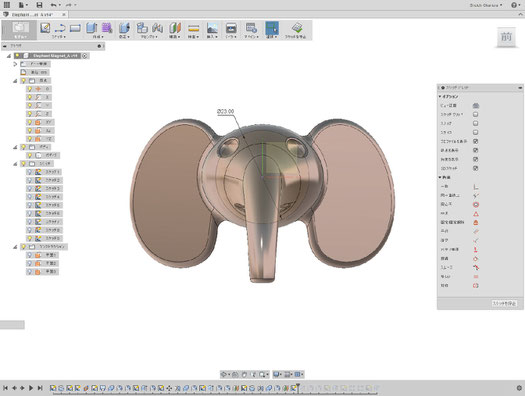The width and height of the screenshot is (525, 396).
Task: Toggle lightbulb of the Body1 item
Action: pyautogui.click(x=30, y=155)
